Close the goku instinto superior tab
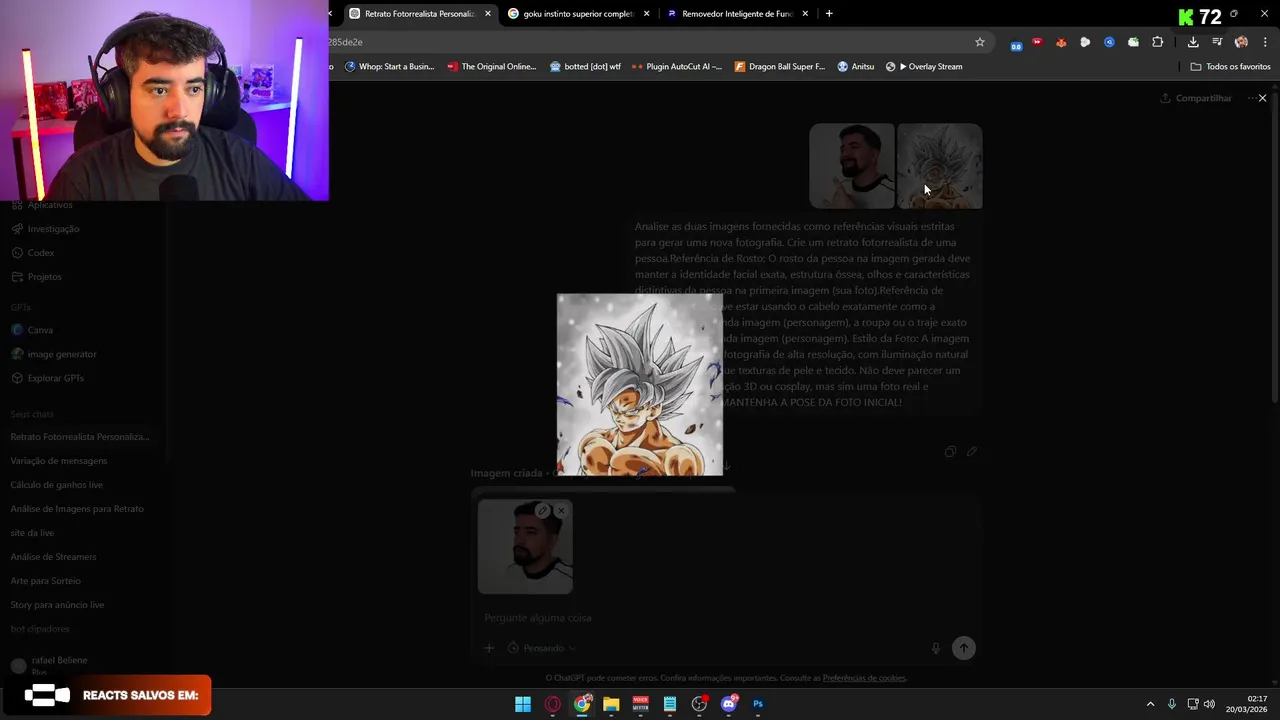This screenshot has width=1280, height=720. (x=647, y=14)
